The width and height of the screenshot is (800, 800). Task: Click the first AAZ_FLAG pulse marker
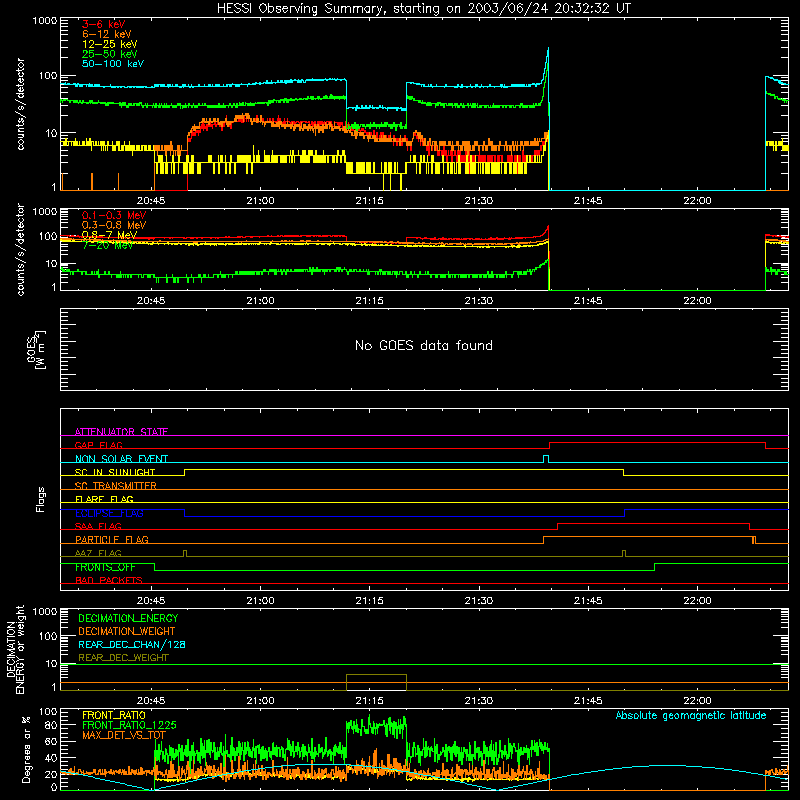tap(185, 553)
